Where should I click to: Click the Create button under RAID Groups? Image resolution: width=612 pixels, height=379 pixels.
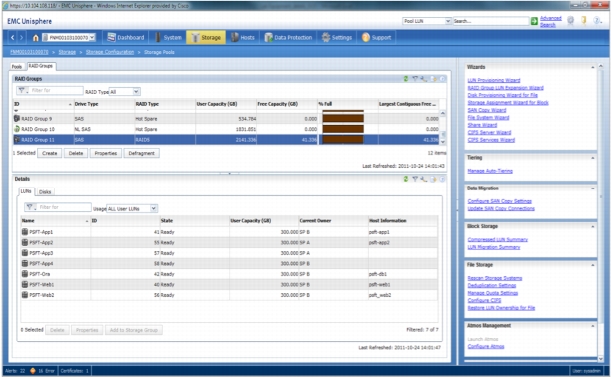click(x=50, y=153)
